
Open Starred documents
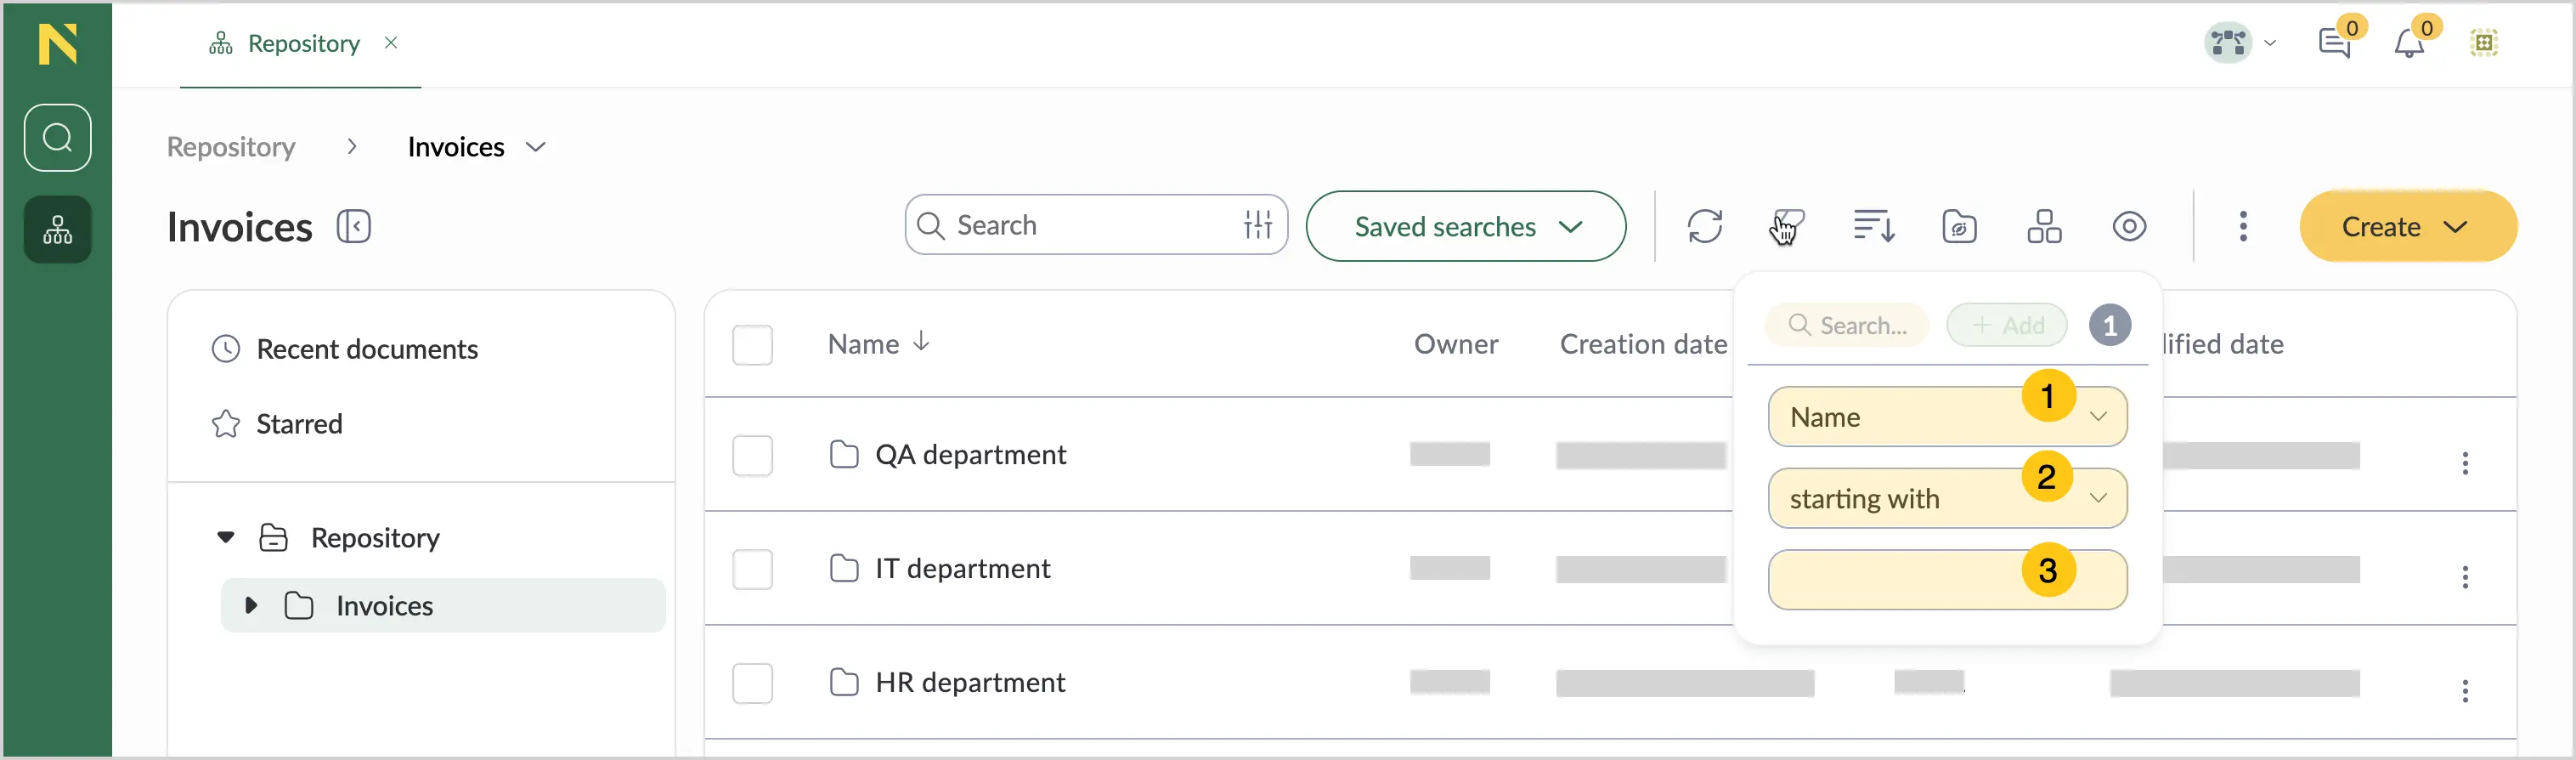pos(277,424)
